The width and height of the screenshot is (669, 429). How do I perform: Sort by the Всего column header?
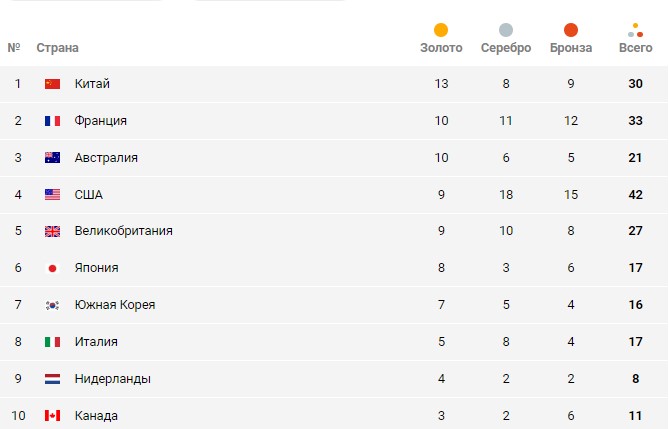coord(635,48)
